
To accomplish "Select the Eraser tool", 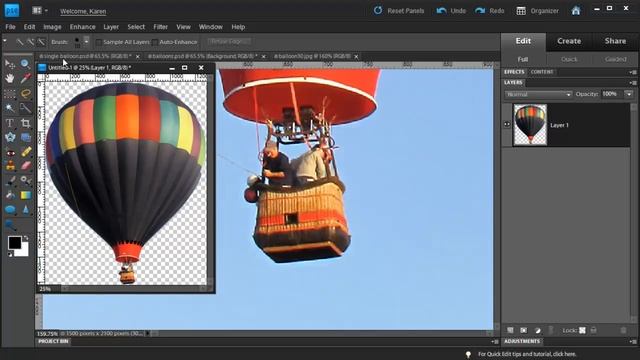I will point(25,166).
